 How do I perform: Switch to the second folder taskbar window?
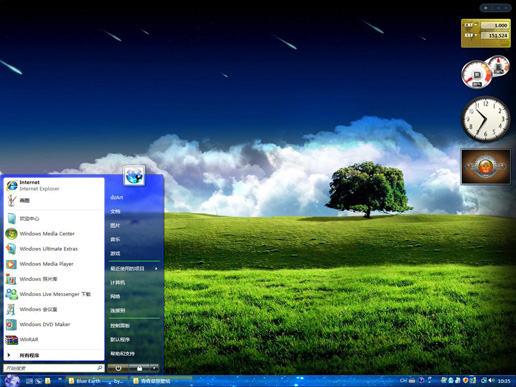point(161,381)
